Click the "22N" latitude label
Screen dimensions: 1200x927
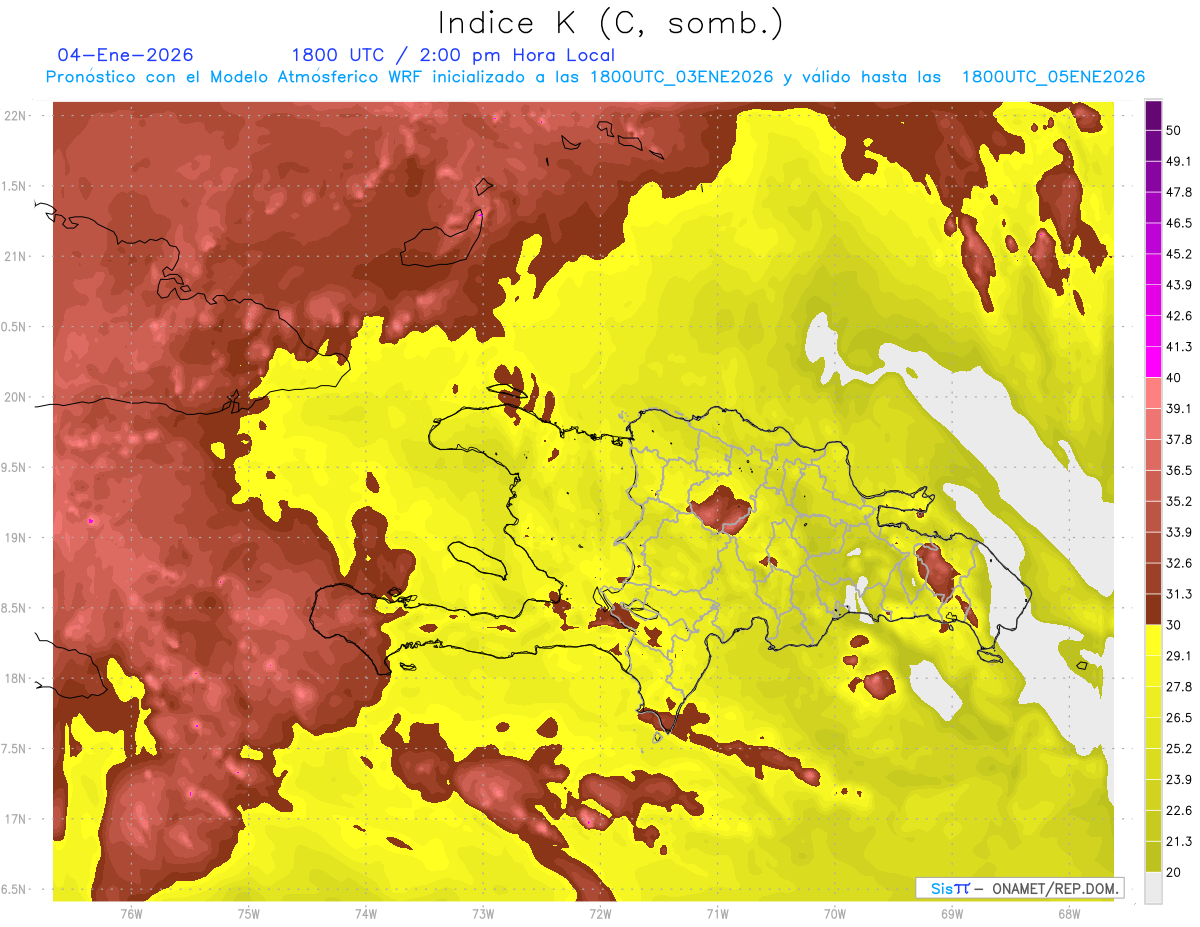pyautogui.click(x=15, y=116)
